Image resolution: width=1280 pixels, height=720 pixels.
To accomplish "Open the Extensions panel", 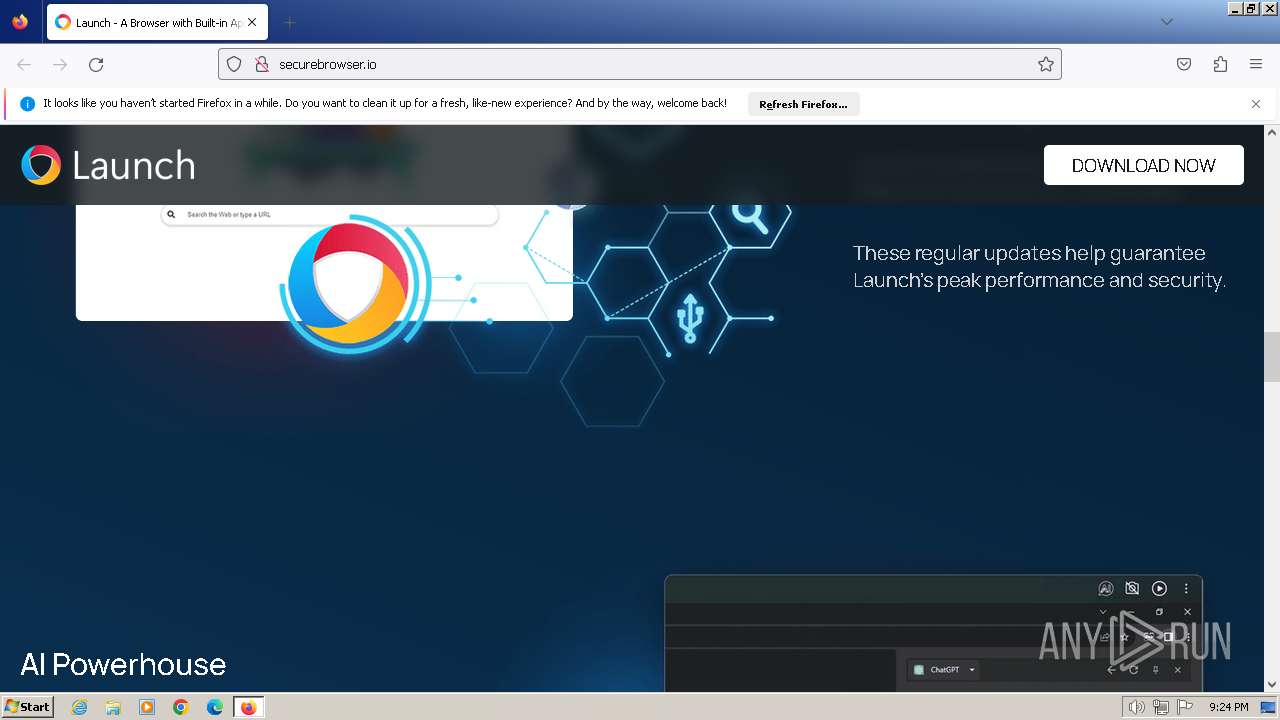I will point(1220,64).
